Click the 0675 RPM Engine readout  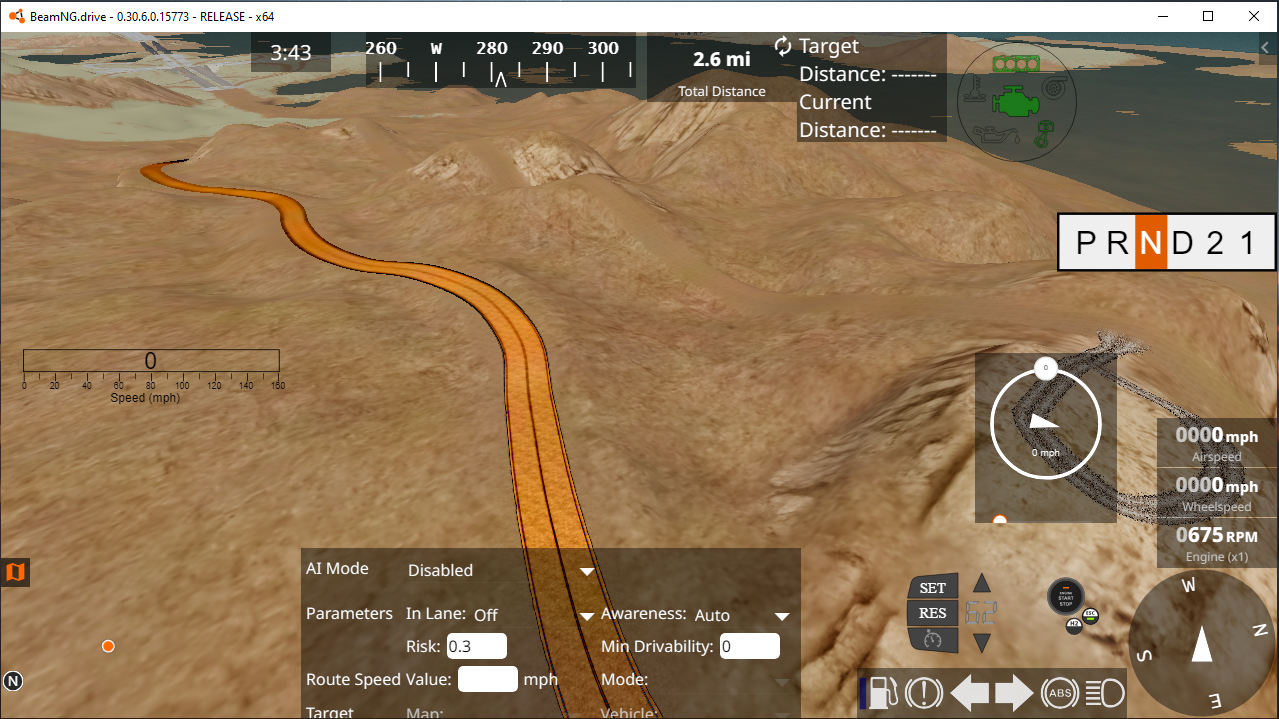point(1217,544)
